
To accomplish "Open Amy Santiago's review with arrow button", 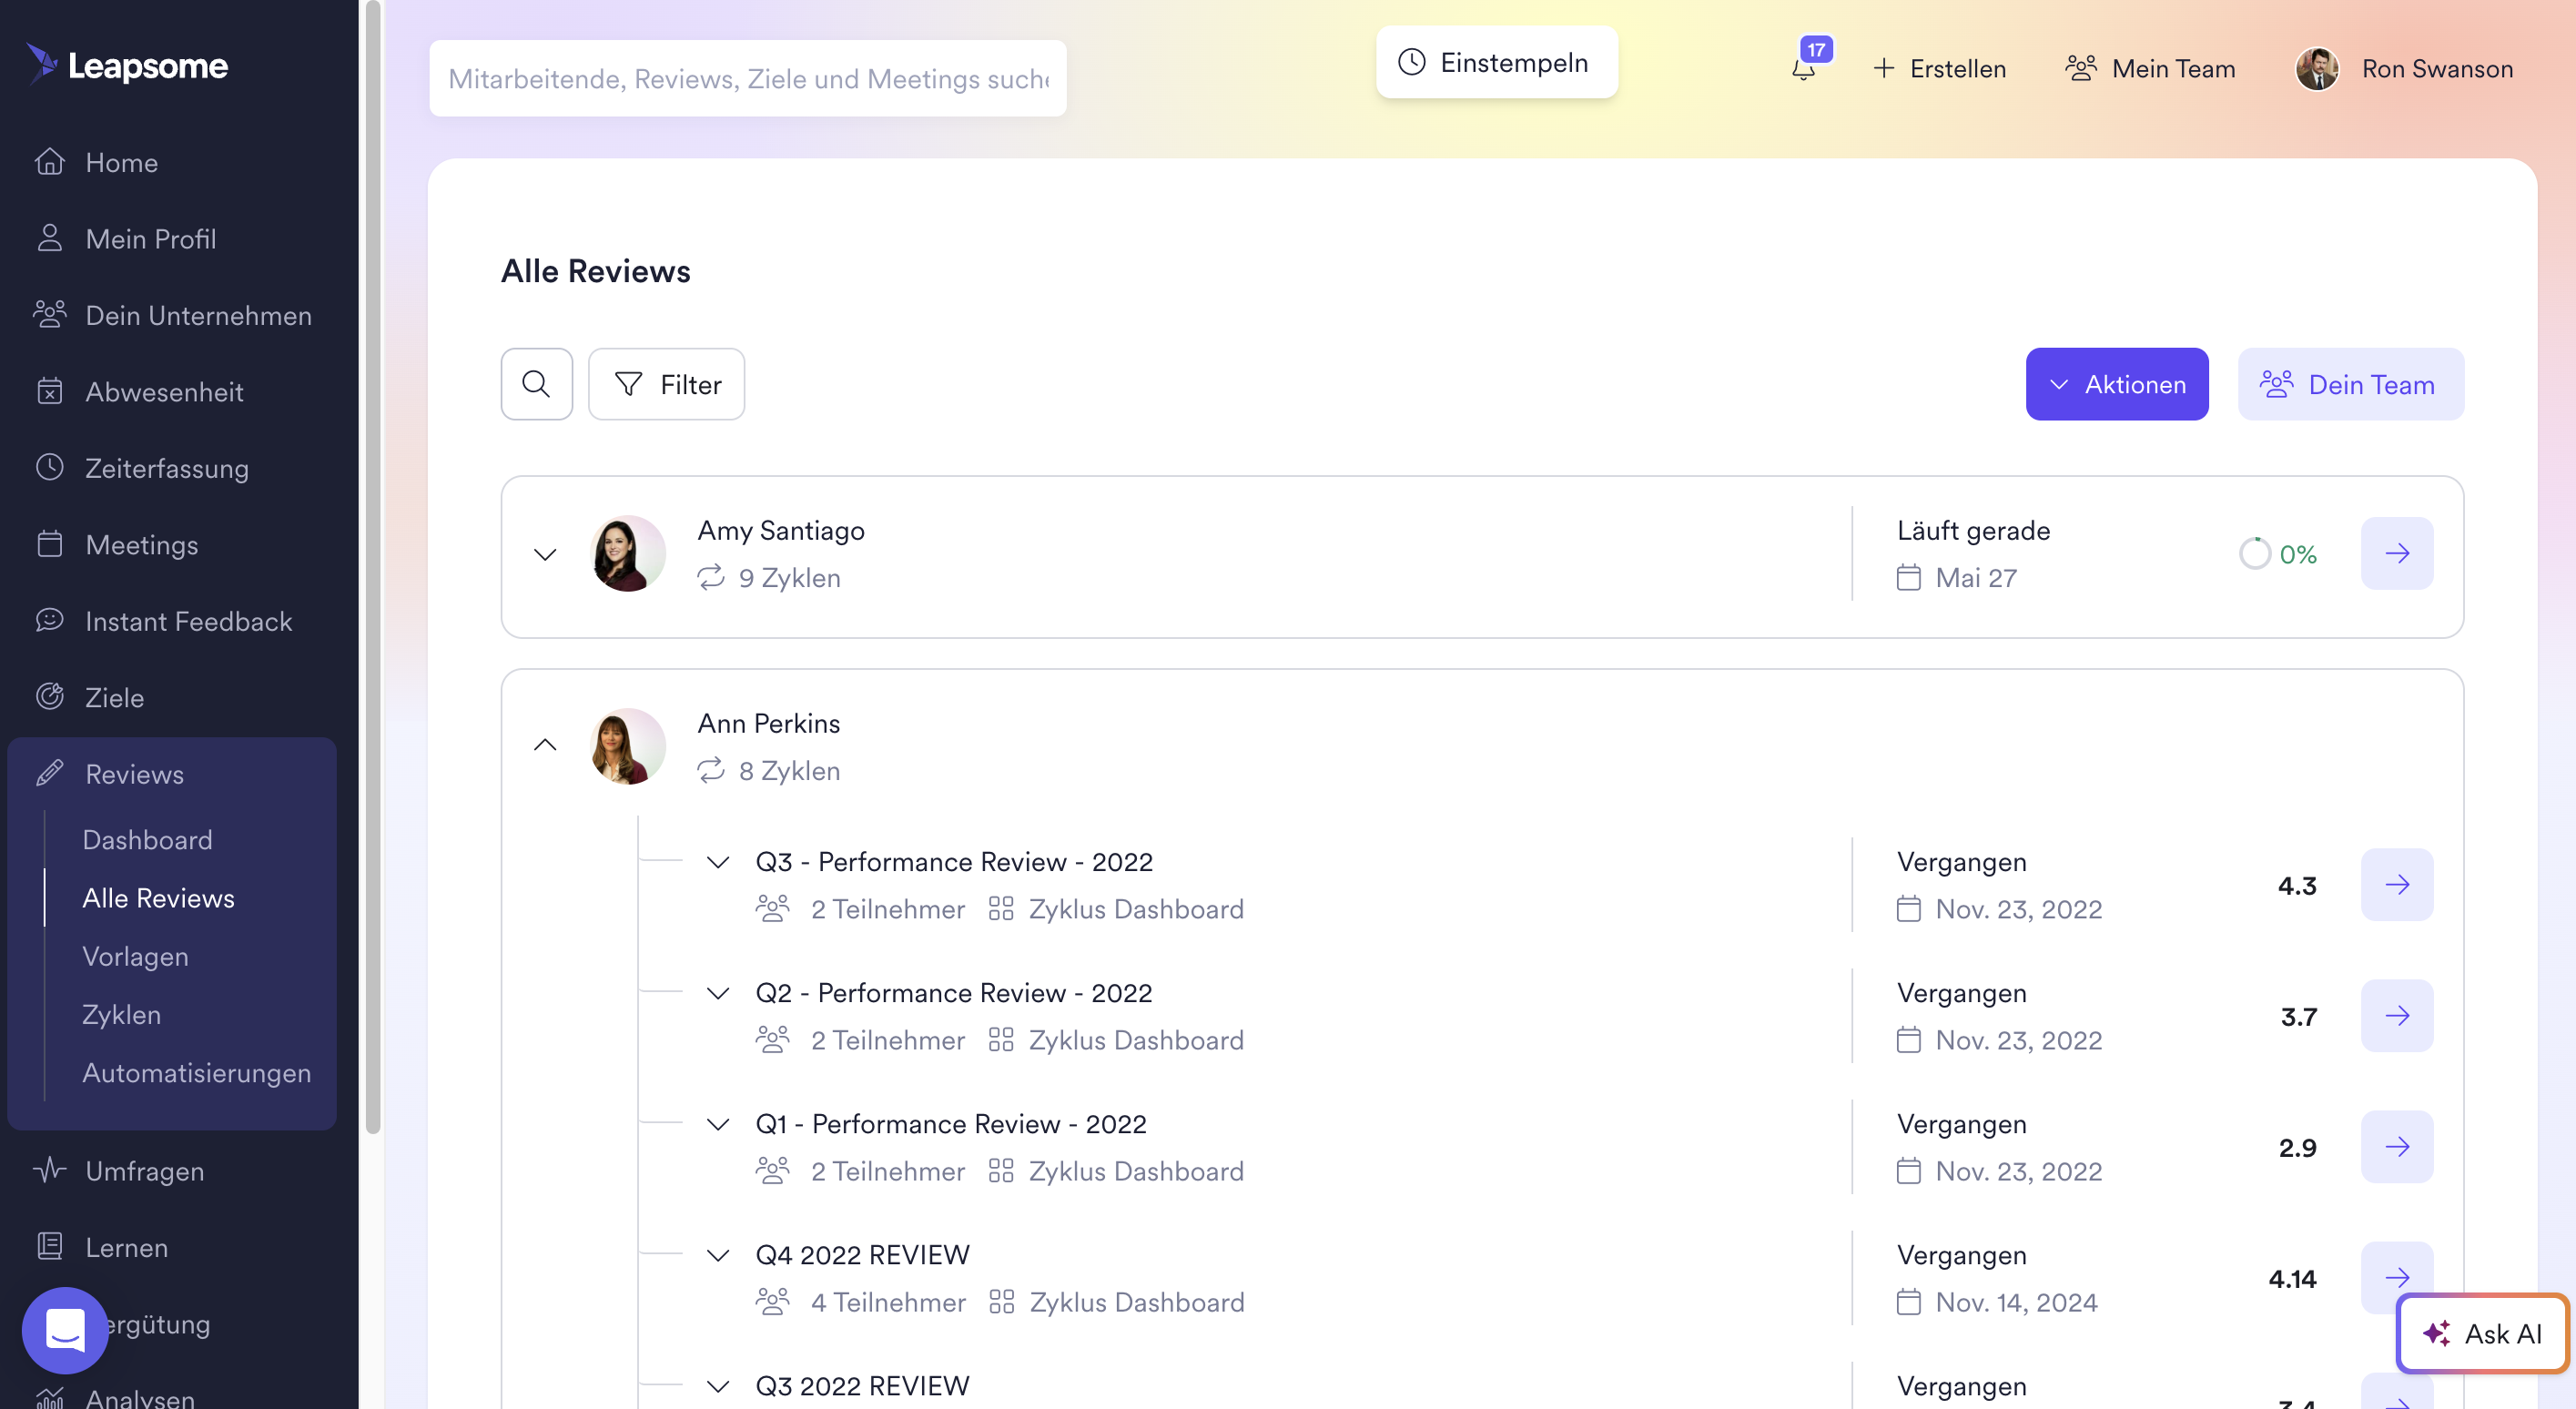I will click(x=2397, y=553).
